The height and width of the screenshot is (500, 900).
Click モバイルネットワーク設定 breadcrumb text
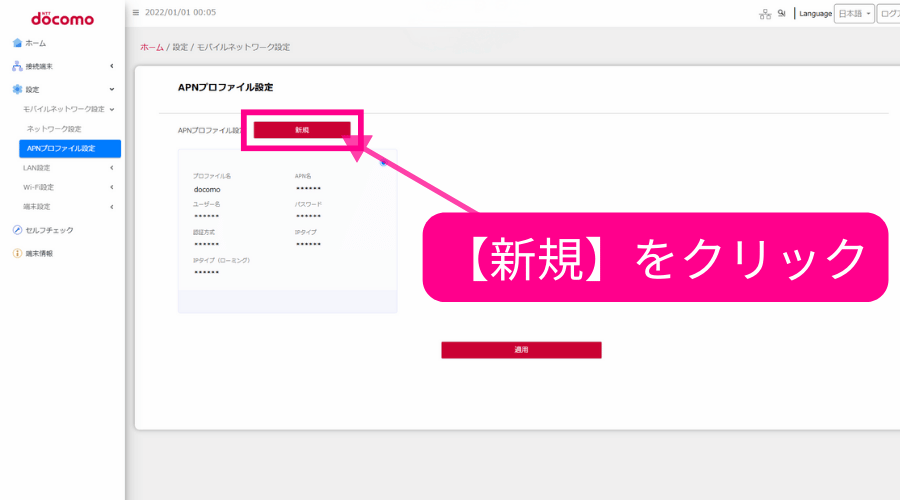click(x=243, y=47)
